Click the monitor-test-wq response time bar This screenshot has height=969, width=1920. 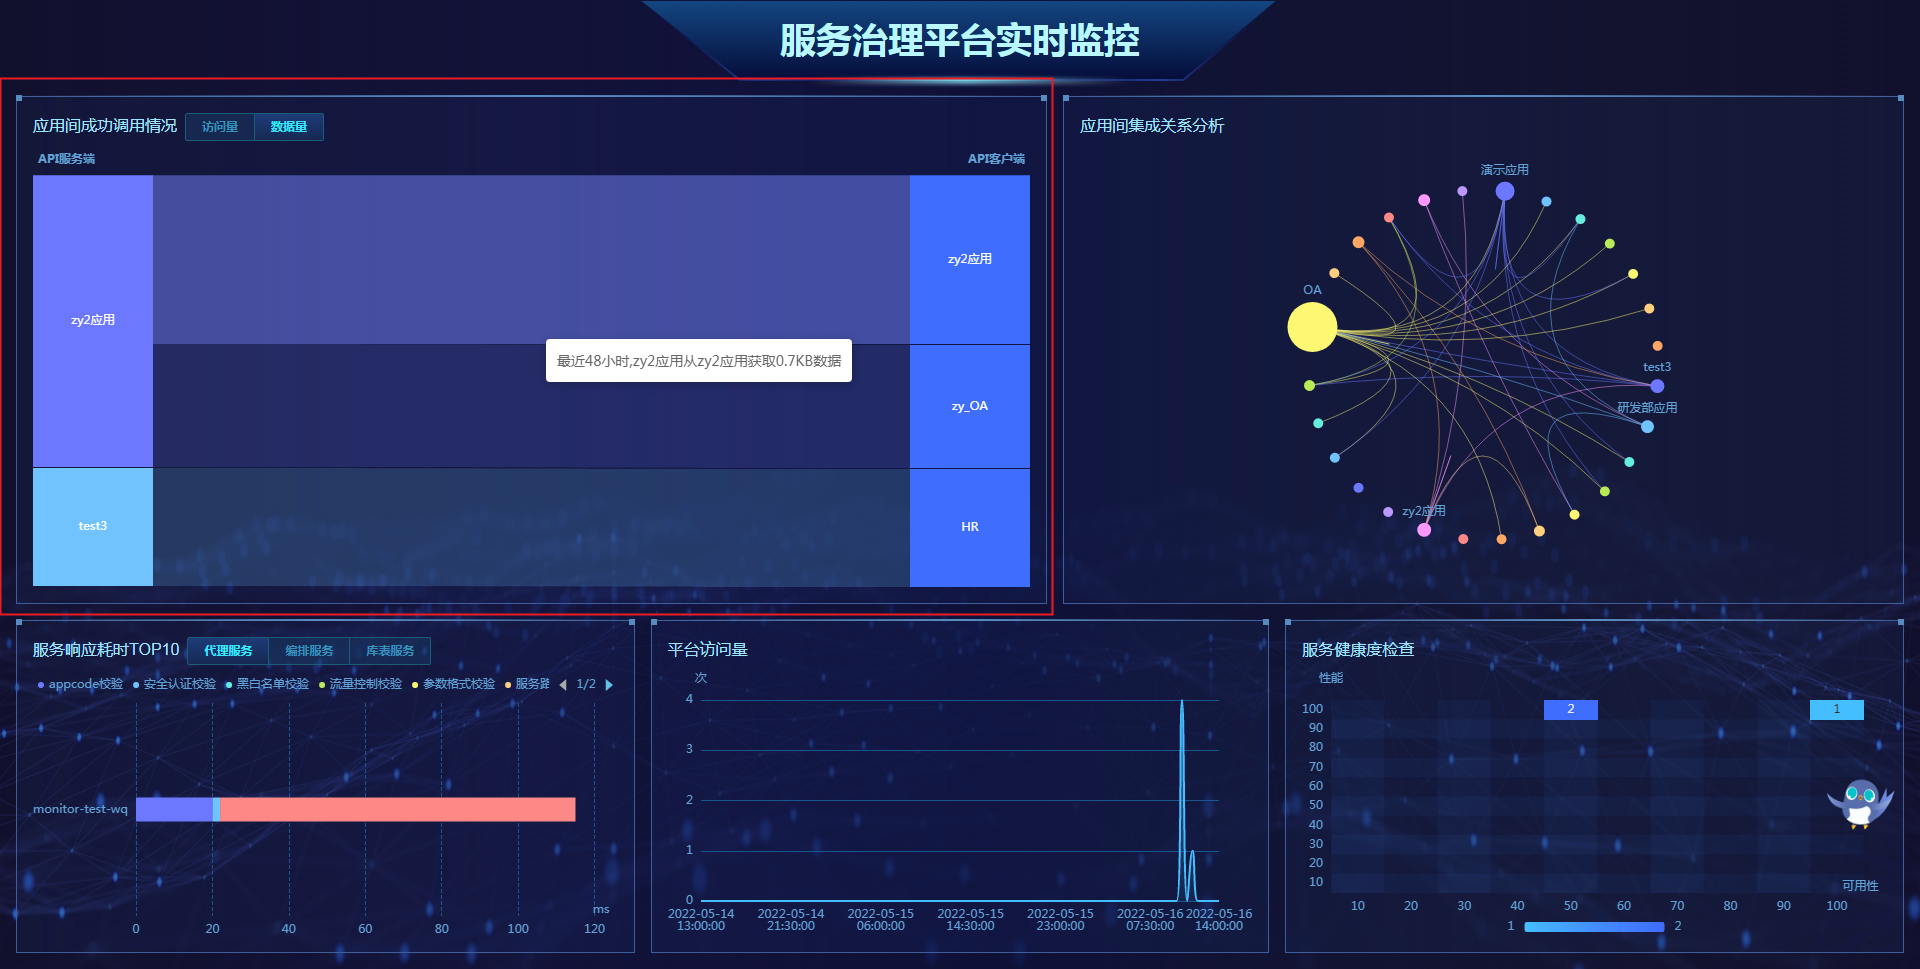tap(355, 809)
